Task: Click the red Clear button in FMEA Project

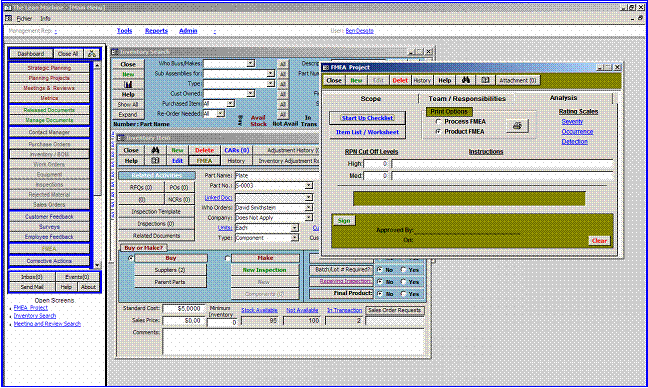Action: click(599, 240)
